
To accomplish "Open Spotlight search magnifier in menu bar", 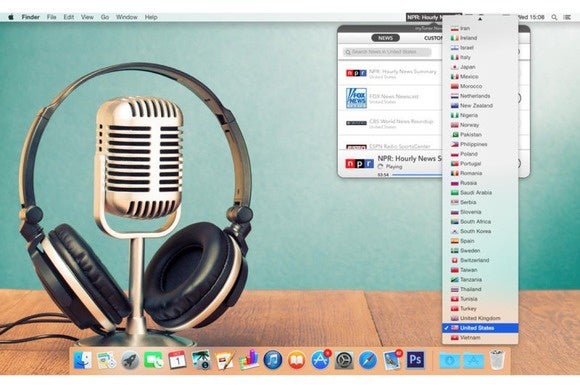I will point(554,17).
